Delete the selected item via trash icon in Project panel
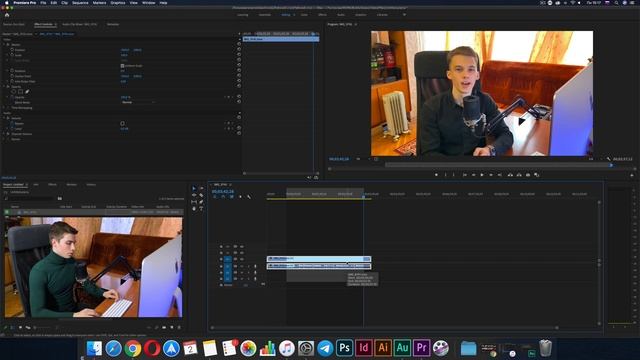Viewport: 640px width, 360px height. pos(179,327)
